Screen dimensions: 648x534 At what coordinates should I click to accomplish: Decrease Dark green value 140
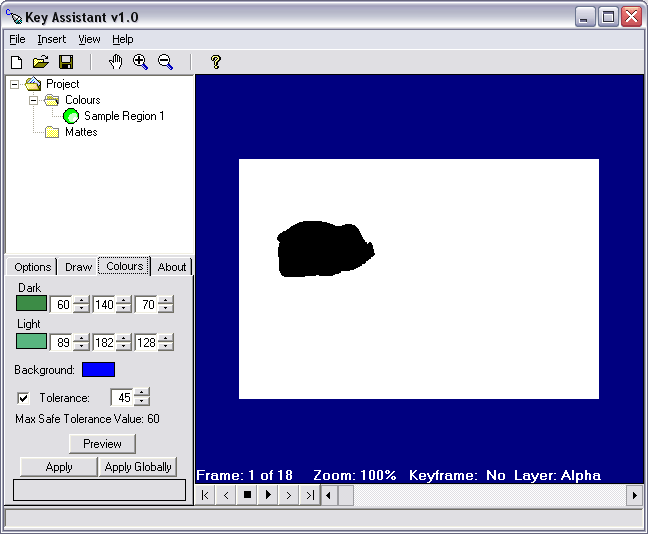[124, 308]
